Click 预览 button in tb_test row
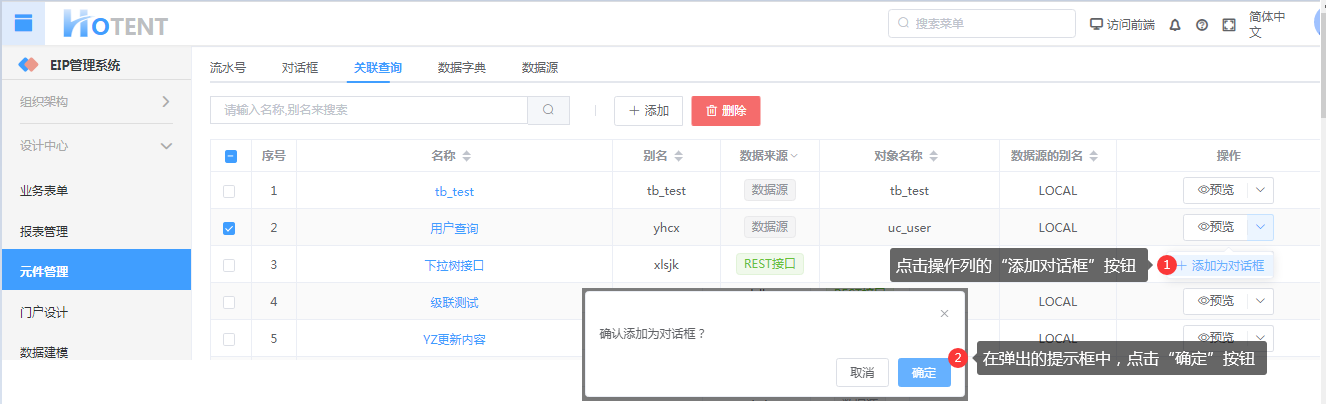 (1215, 190)
